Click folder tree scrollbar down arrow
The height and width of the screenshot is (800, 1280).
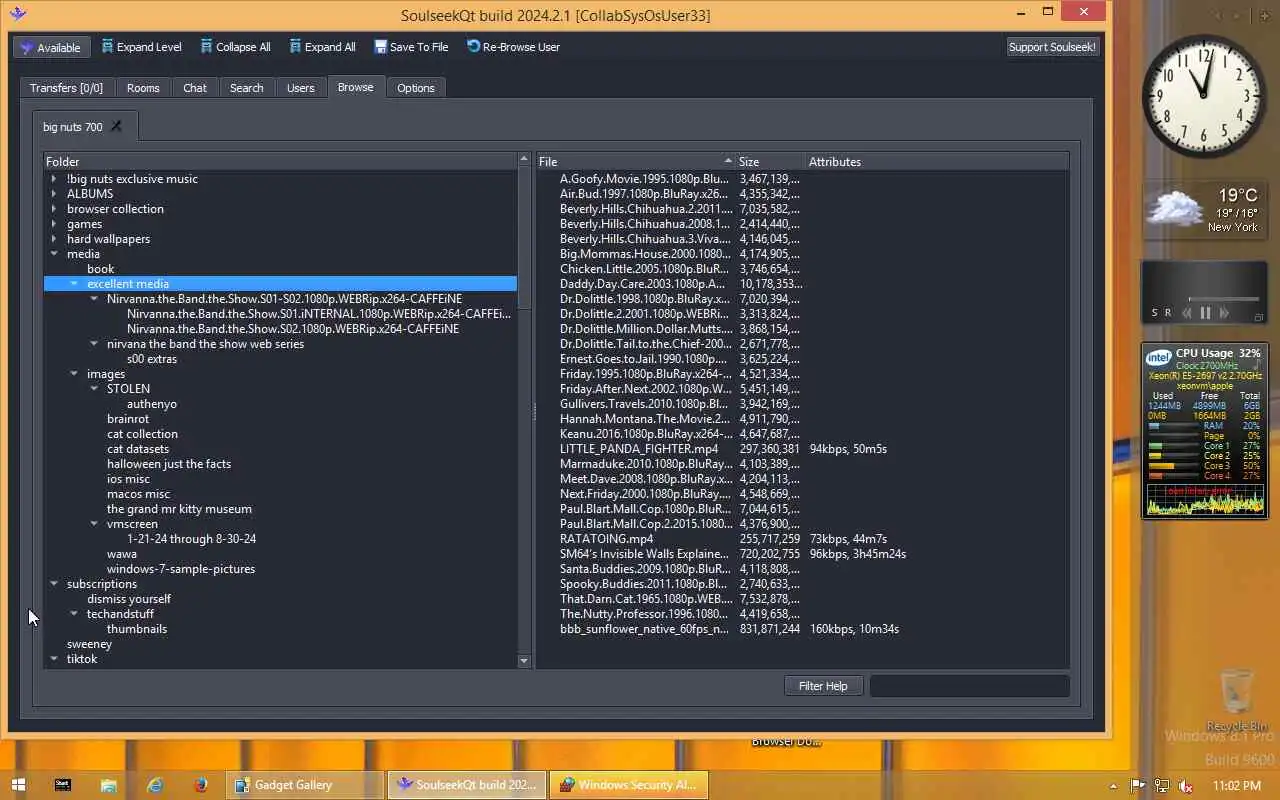coord(524,661)
